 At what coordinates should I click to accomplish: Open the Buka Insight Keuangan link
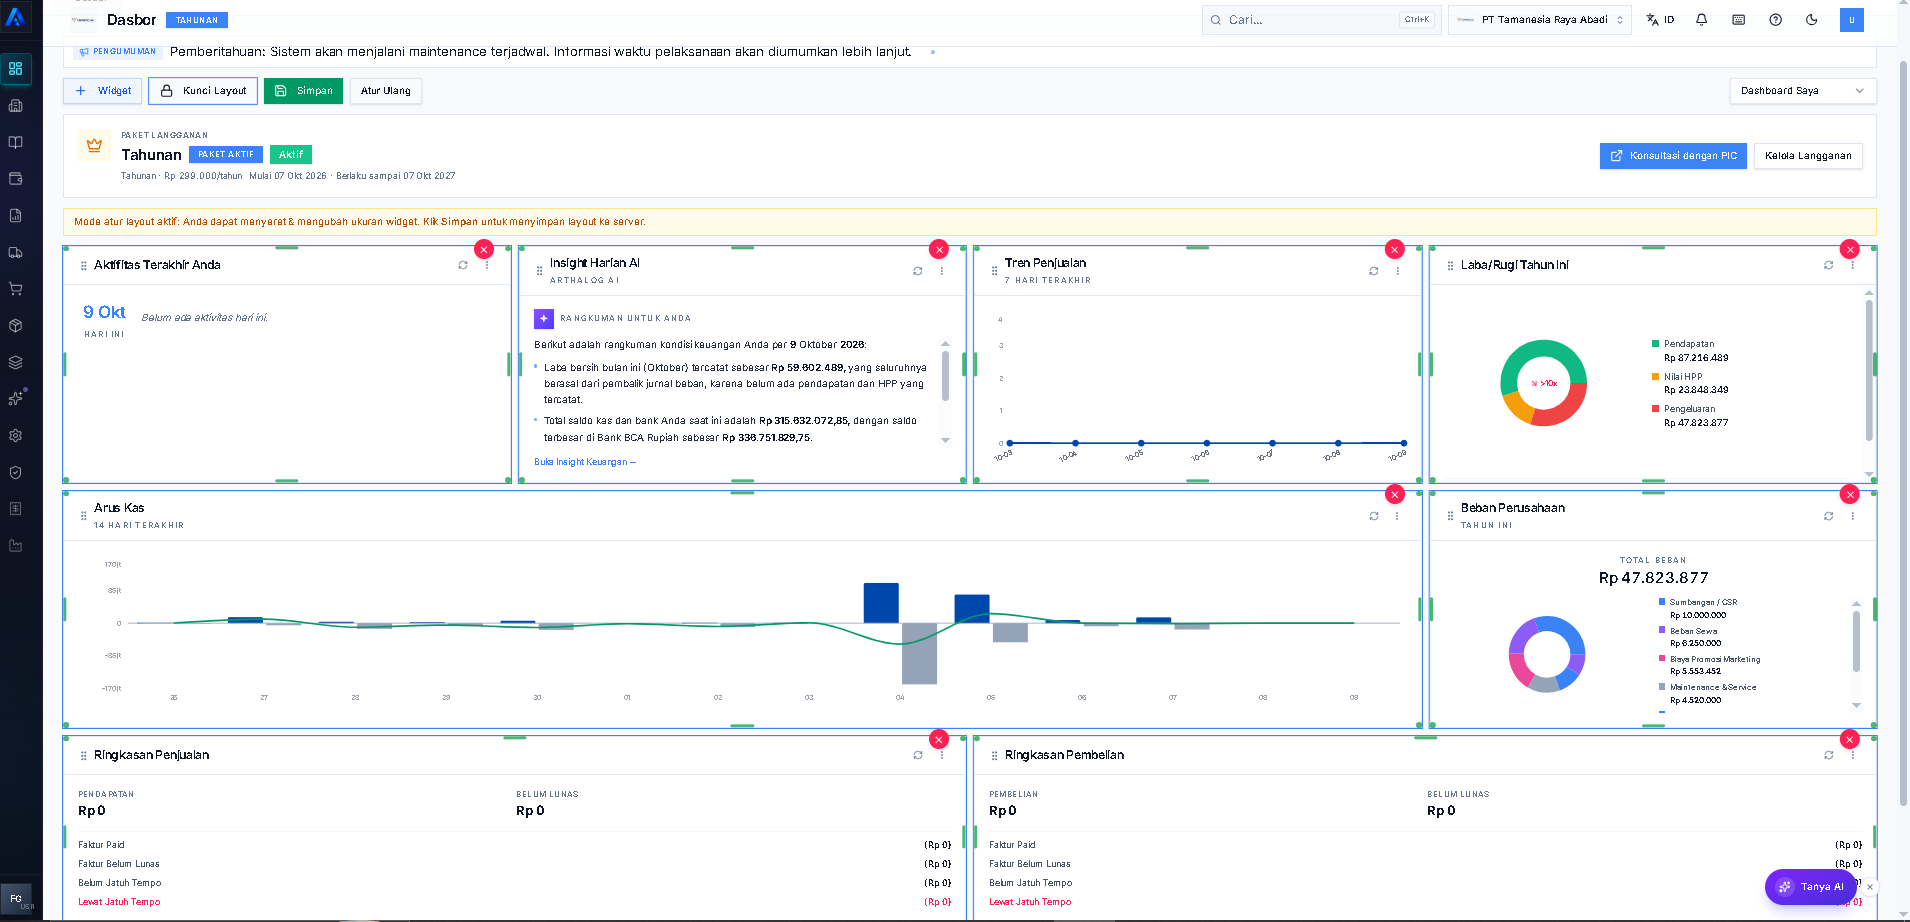tap(585, 462)
